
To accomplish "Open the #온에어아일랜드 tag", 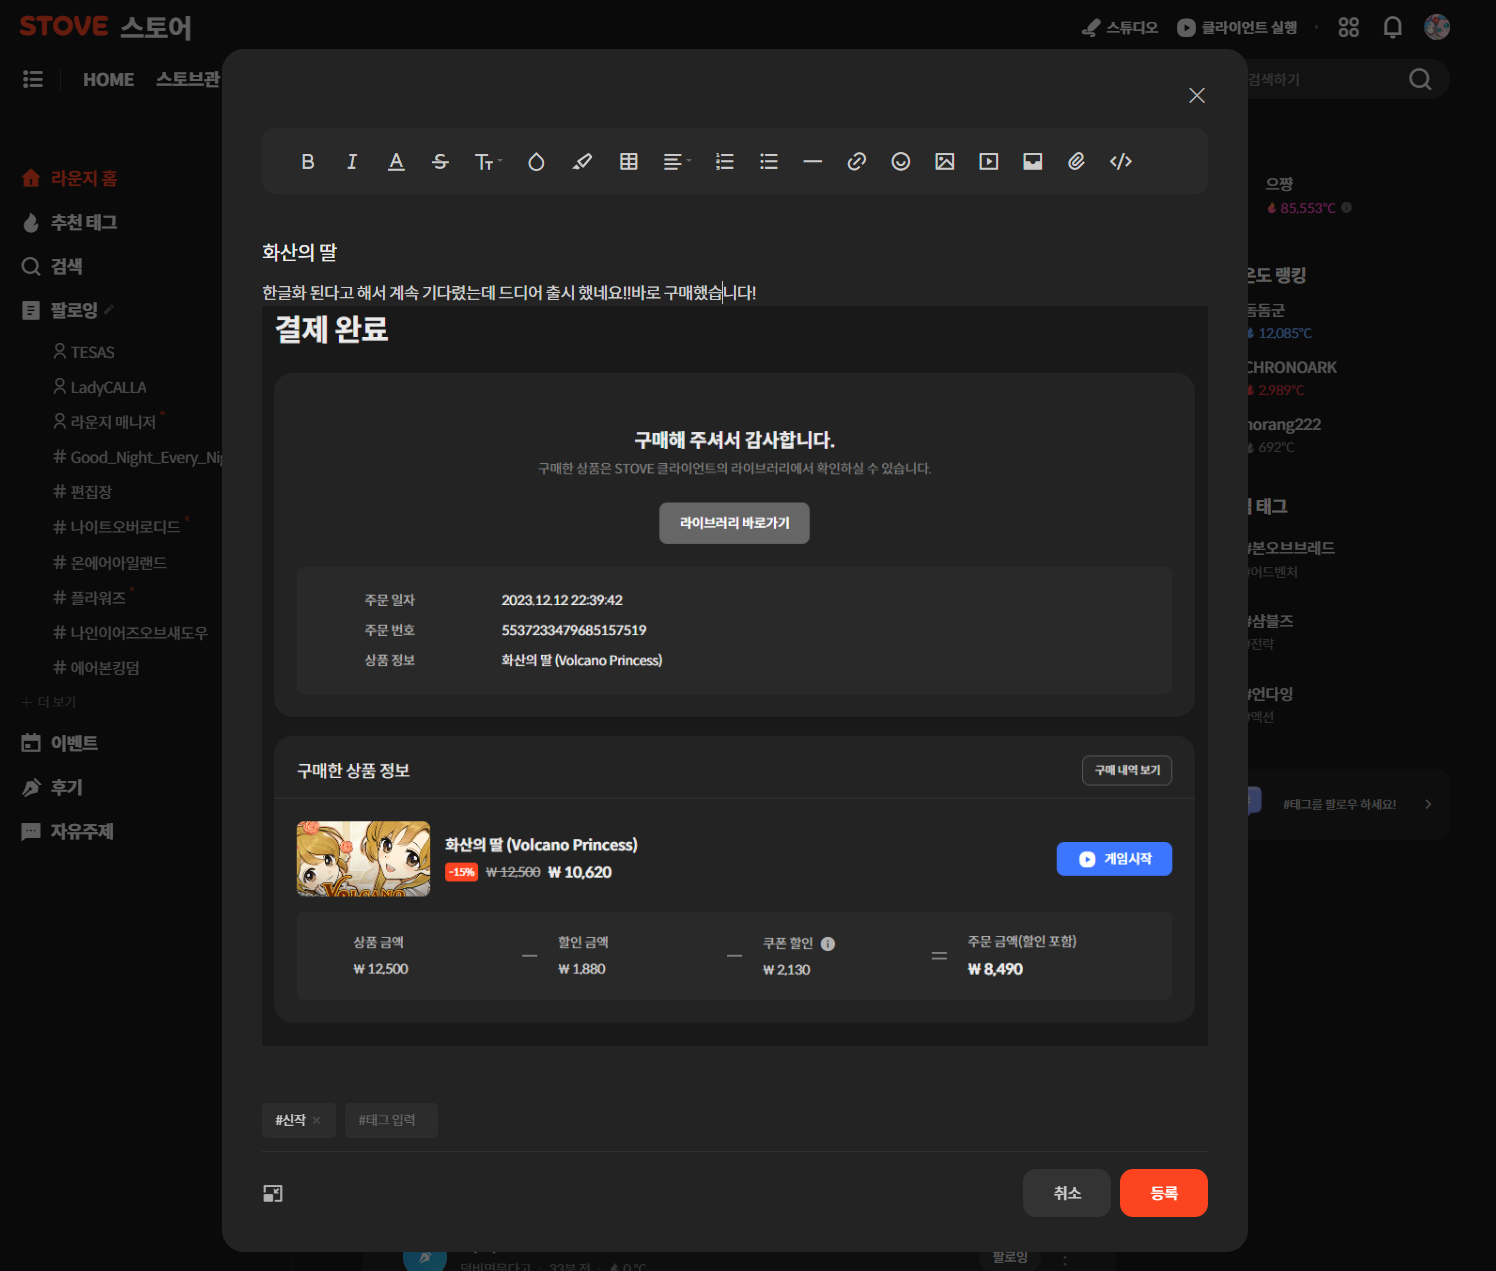I will 110,563.
